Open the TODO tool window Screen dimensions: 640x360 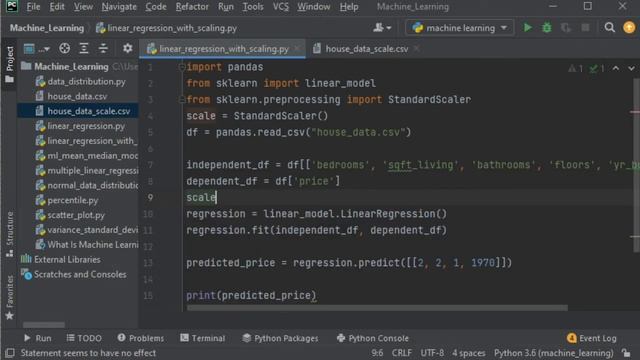click(84, 338)
